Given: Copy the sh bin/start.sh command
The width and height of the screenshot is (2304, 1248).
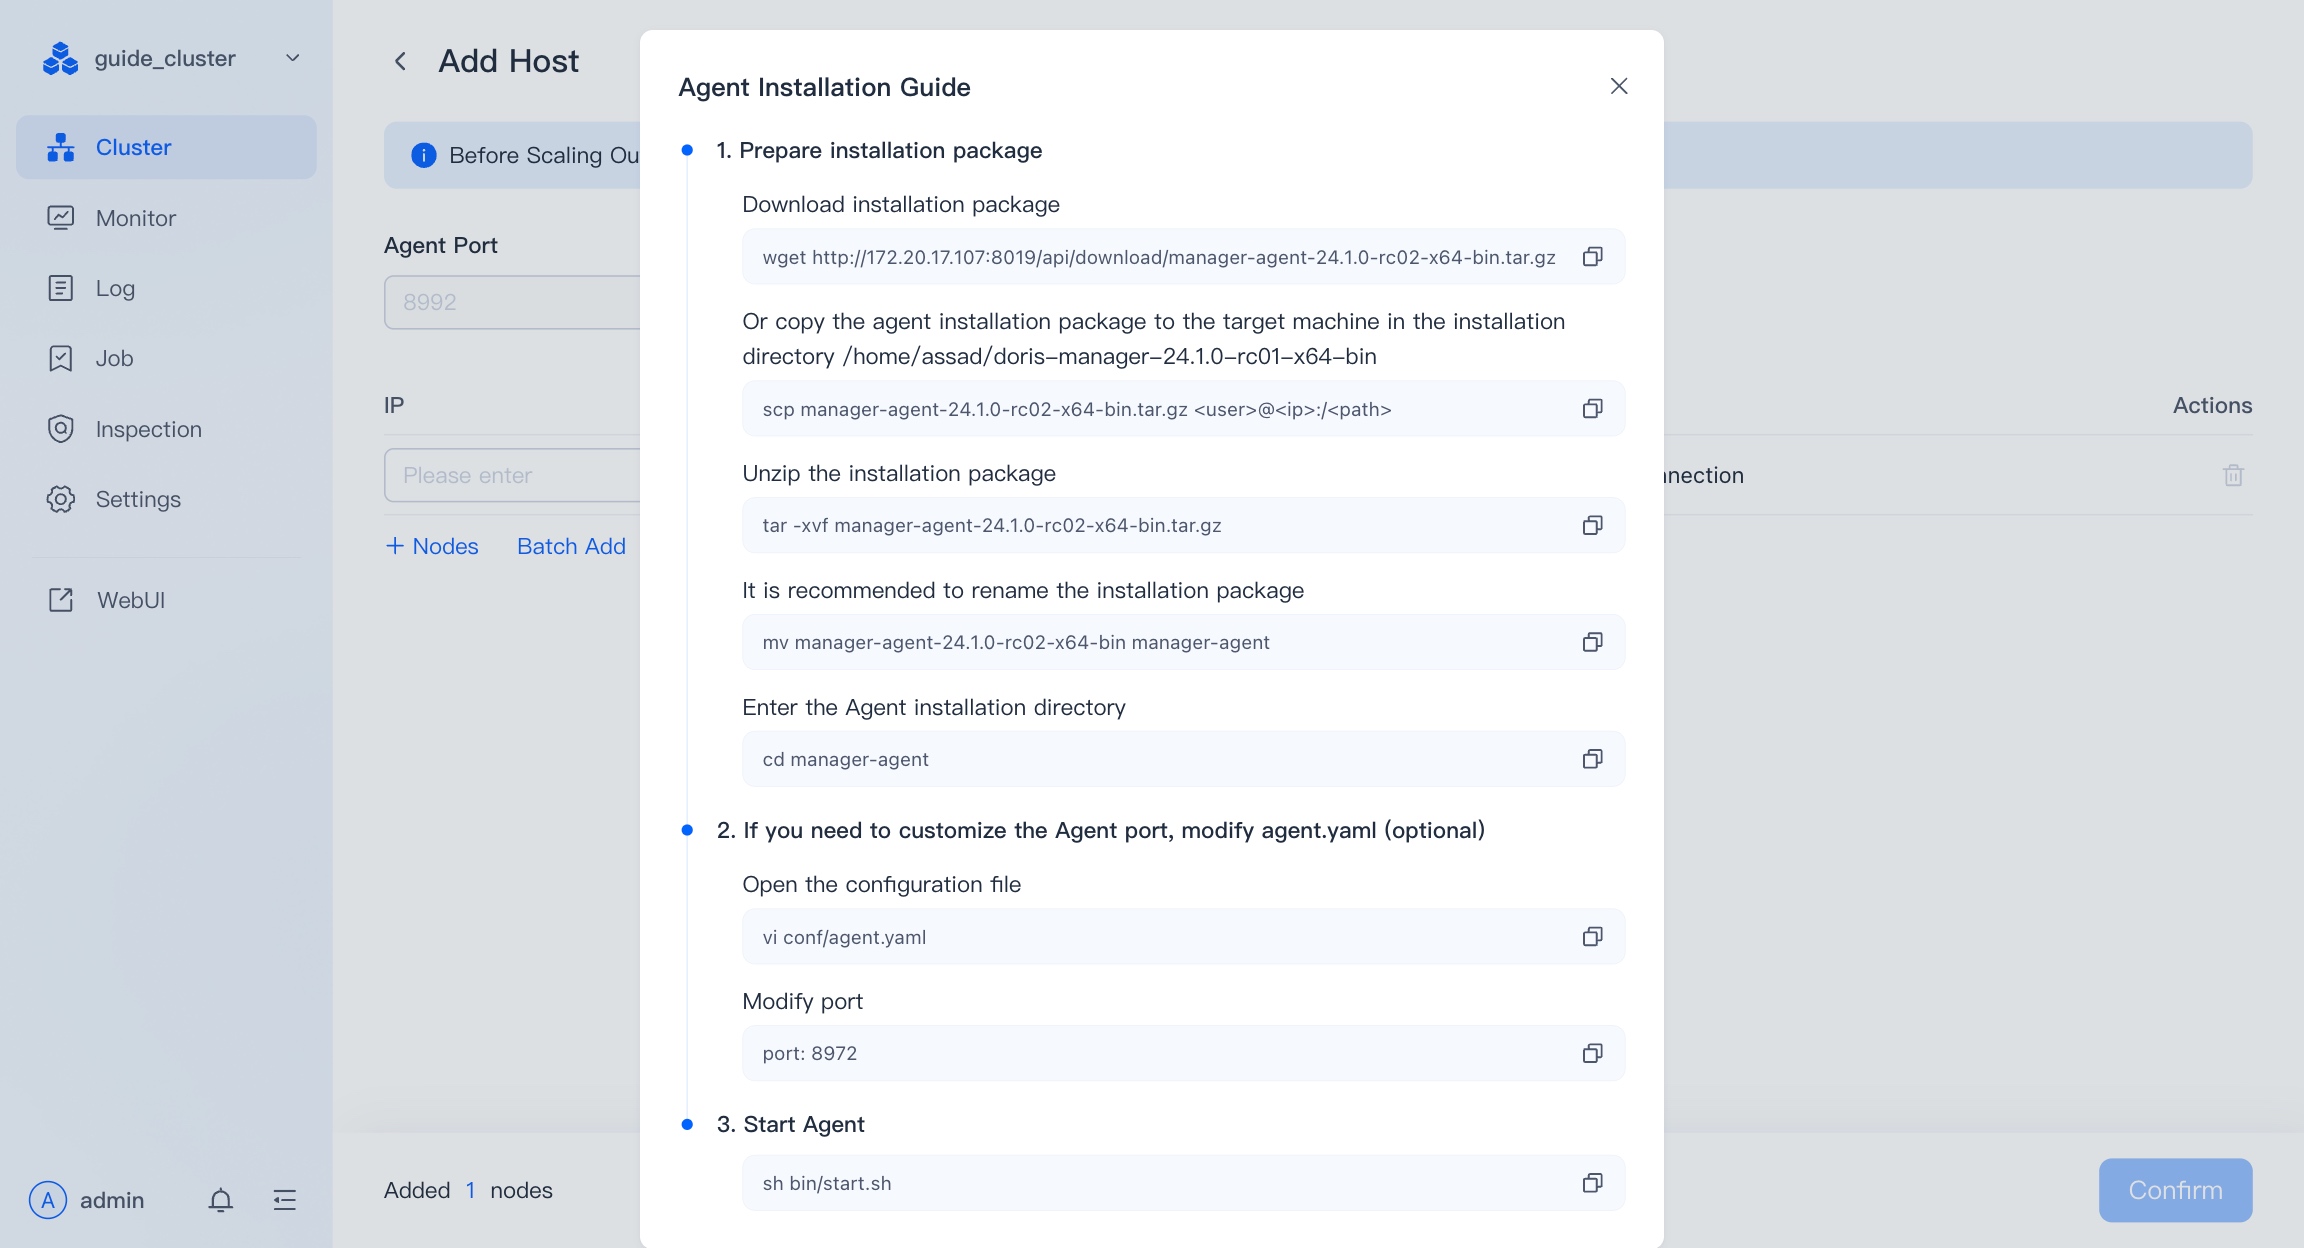Looking at the screenshot, I should [1592, 1183].
